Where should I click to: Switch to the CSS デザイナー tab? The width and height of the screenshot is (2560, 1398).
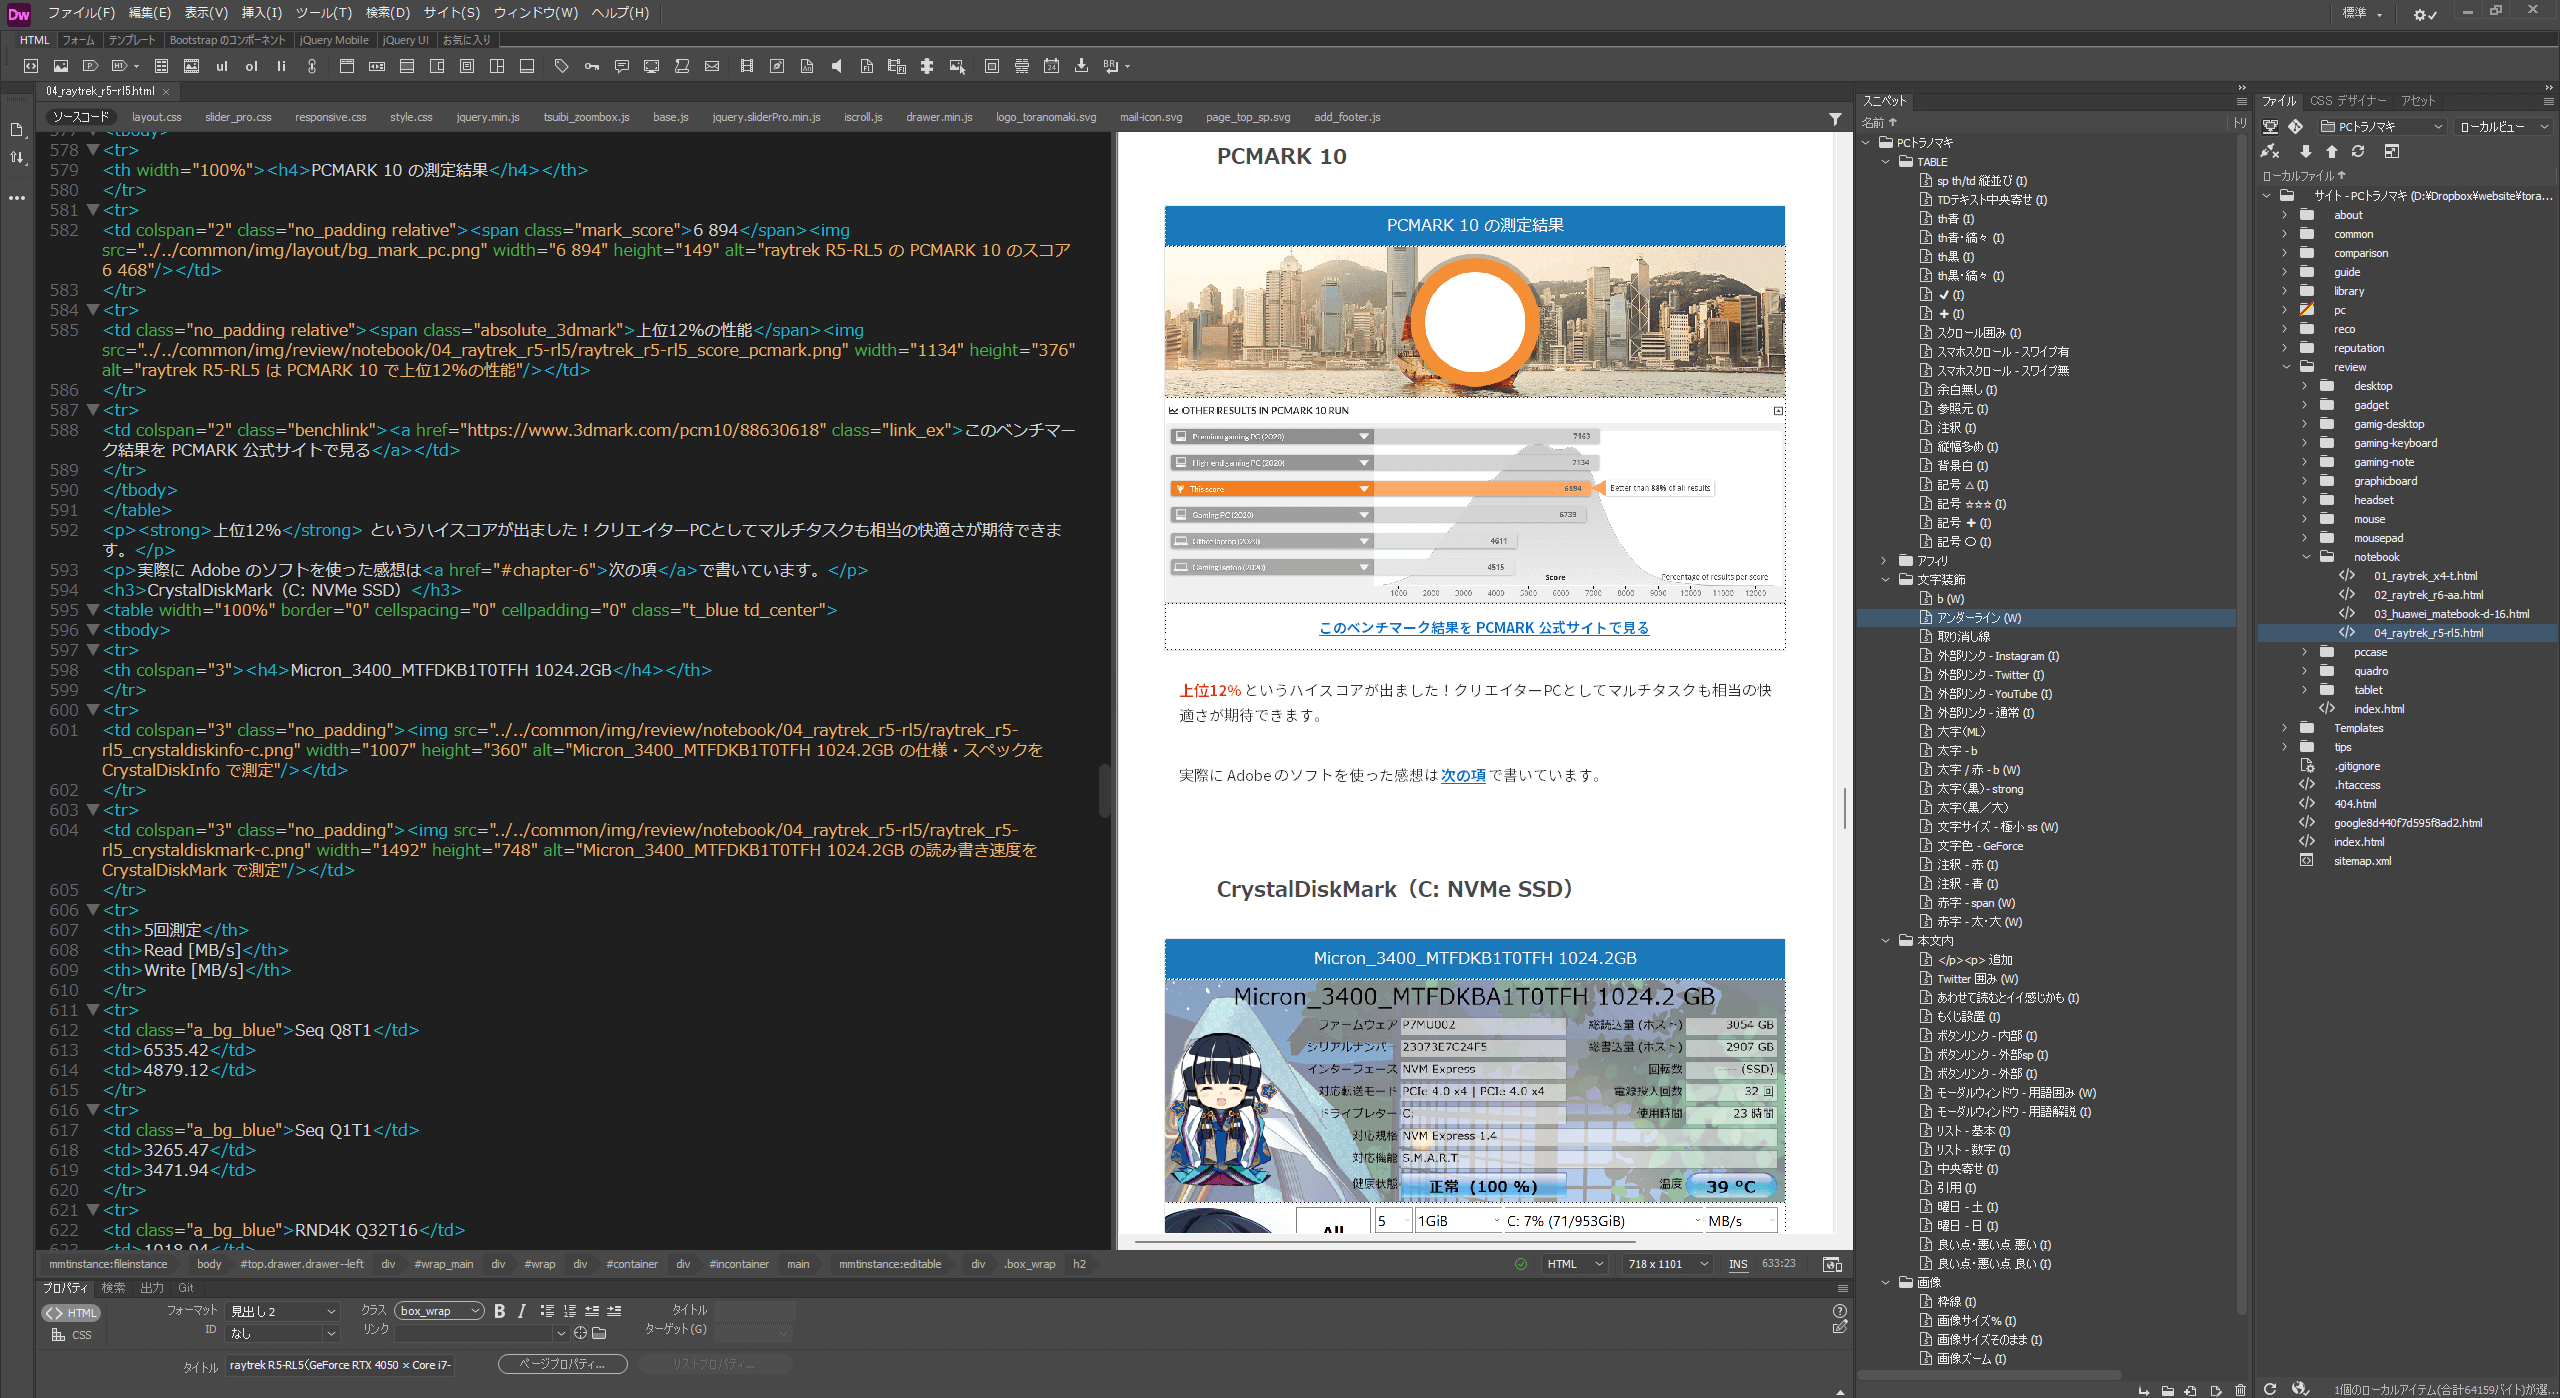(x=2347, y=101)
